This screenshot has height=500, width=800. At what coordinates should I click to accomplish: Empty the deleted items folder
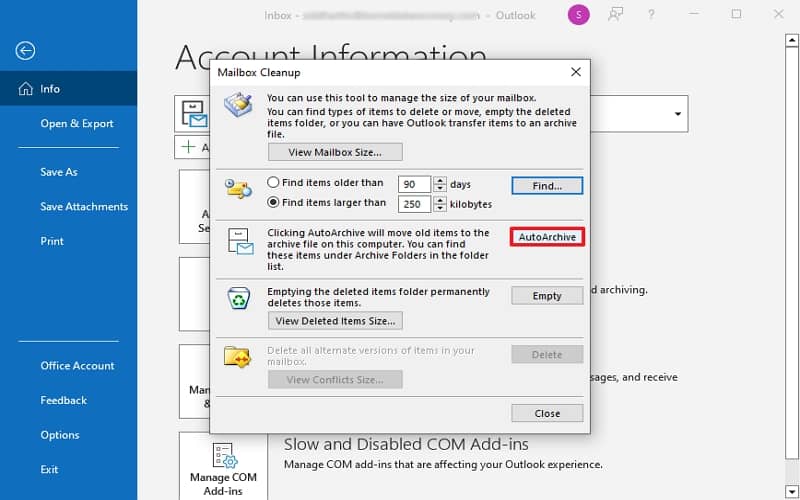coord(547,296)
